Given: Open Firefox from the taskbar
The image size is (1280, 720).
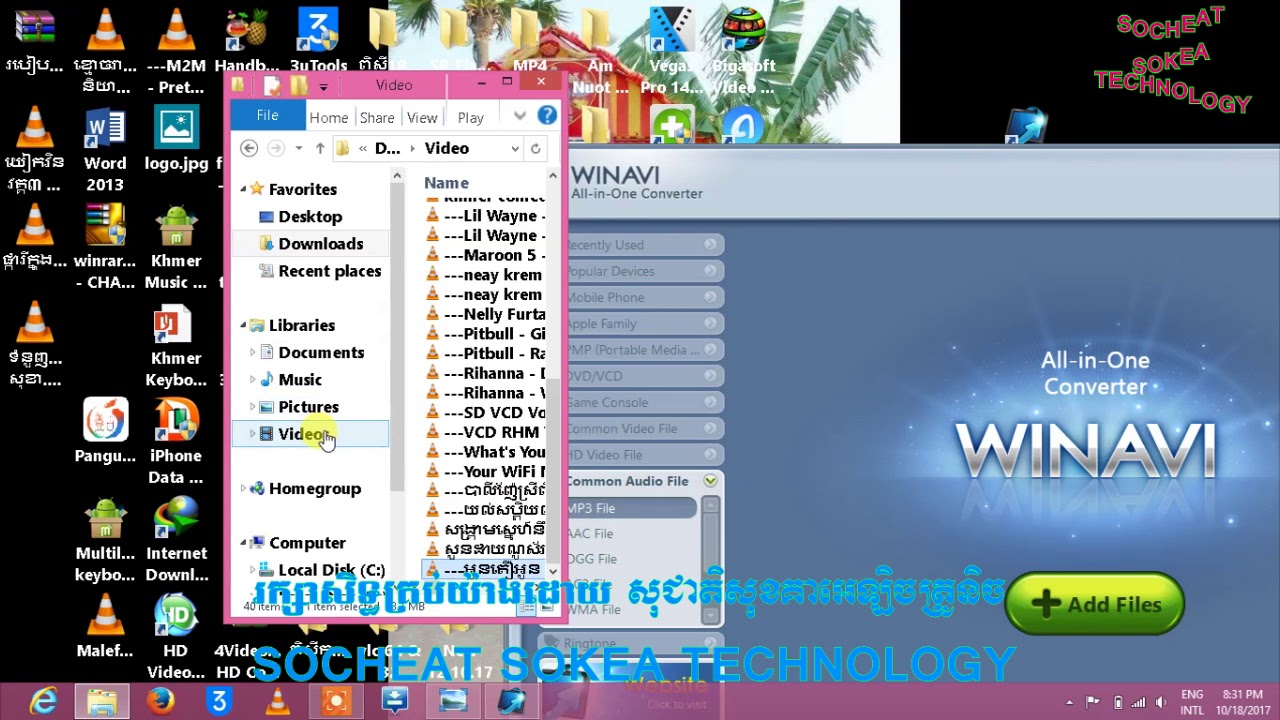Looking at the screenshot, I should tap(160, 702).
